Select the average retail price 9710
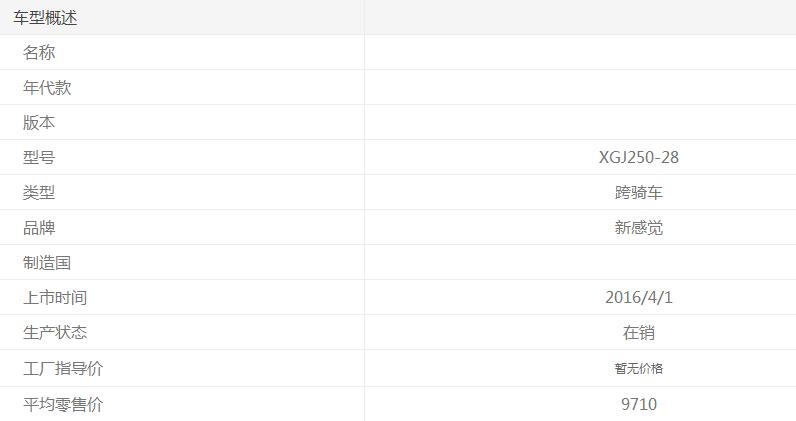Viewport: 796px width, 421px height. (x=638, y=405)
